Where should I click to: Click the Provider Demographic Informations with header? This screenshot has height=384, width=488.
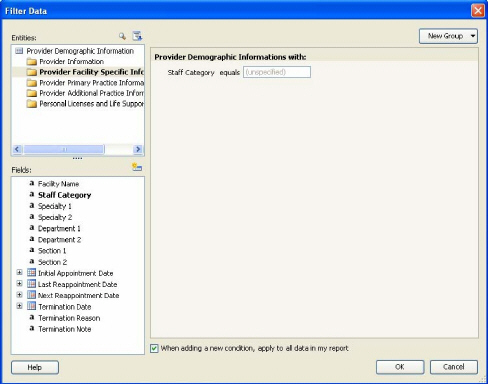pos(230,57)
